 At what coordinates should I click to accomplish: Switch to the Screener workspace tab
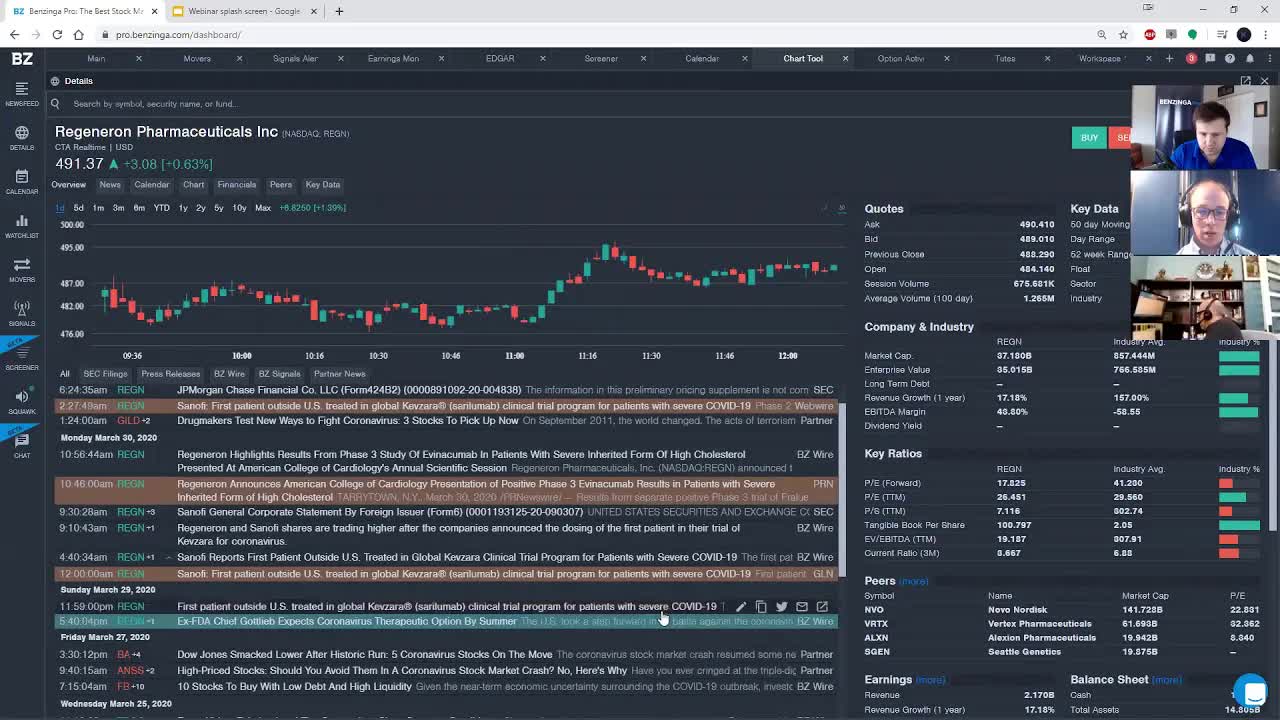coord(601,59)
